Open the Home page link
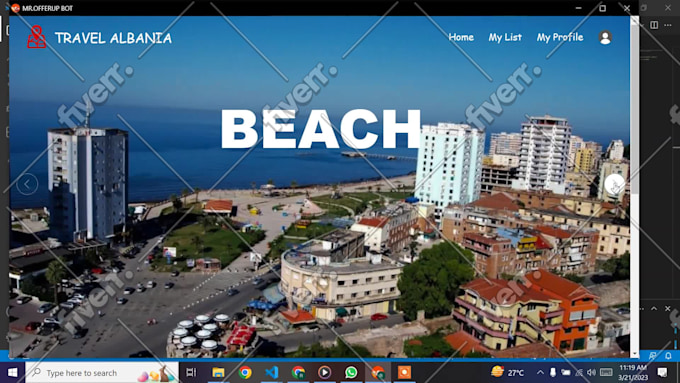 coord(461,37)
